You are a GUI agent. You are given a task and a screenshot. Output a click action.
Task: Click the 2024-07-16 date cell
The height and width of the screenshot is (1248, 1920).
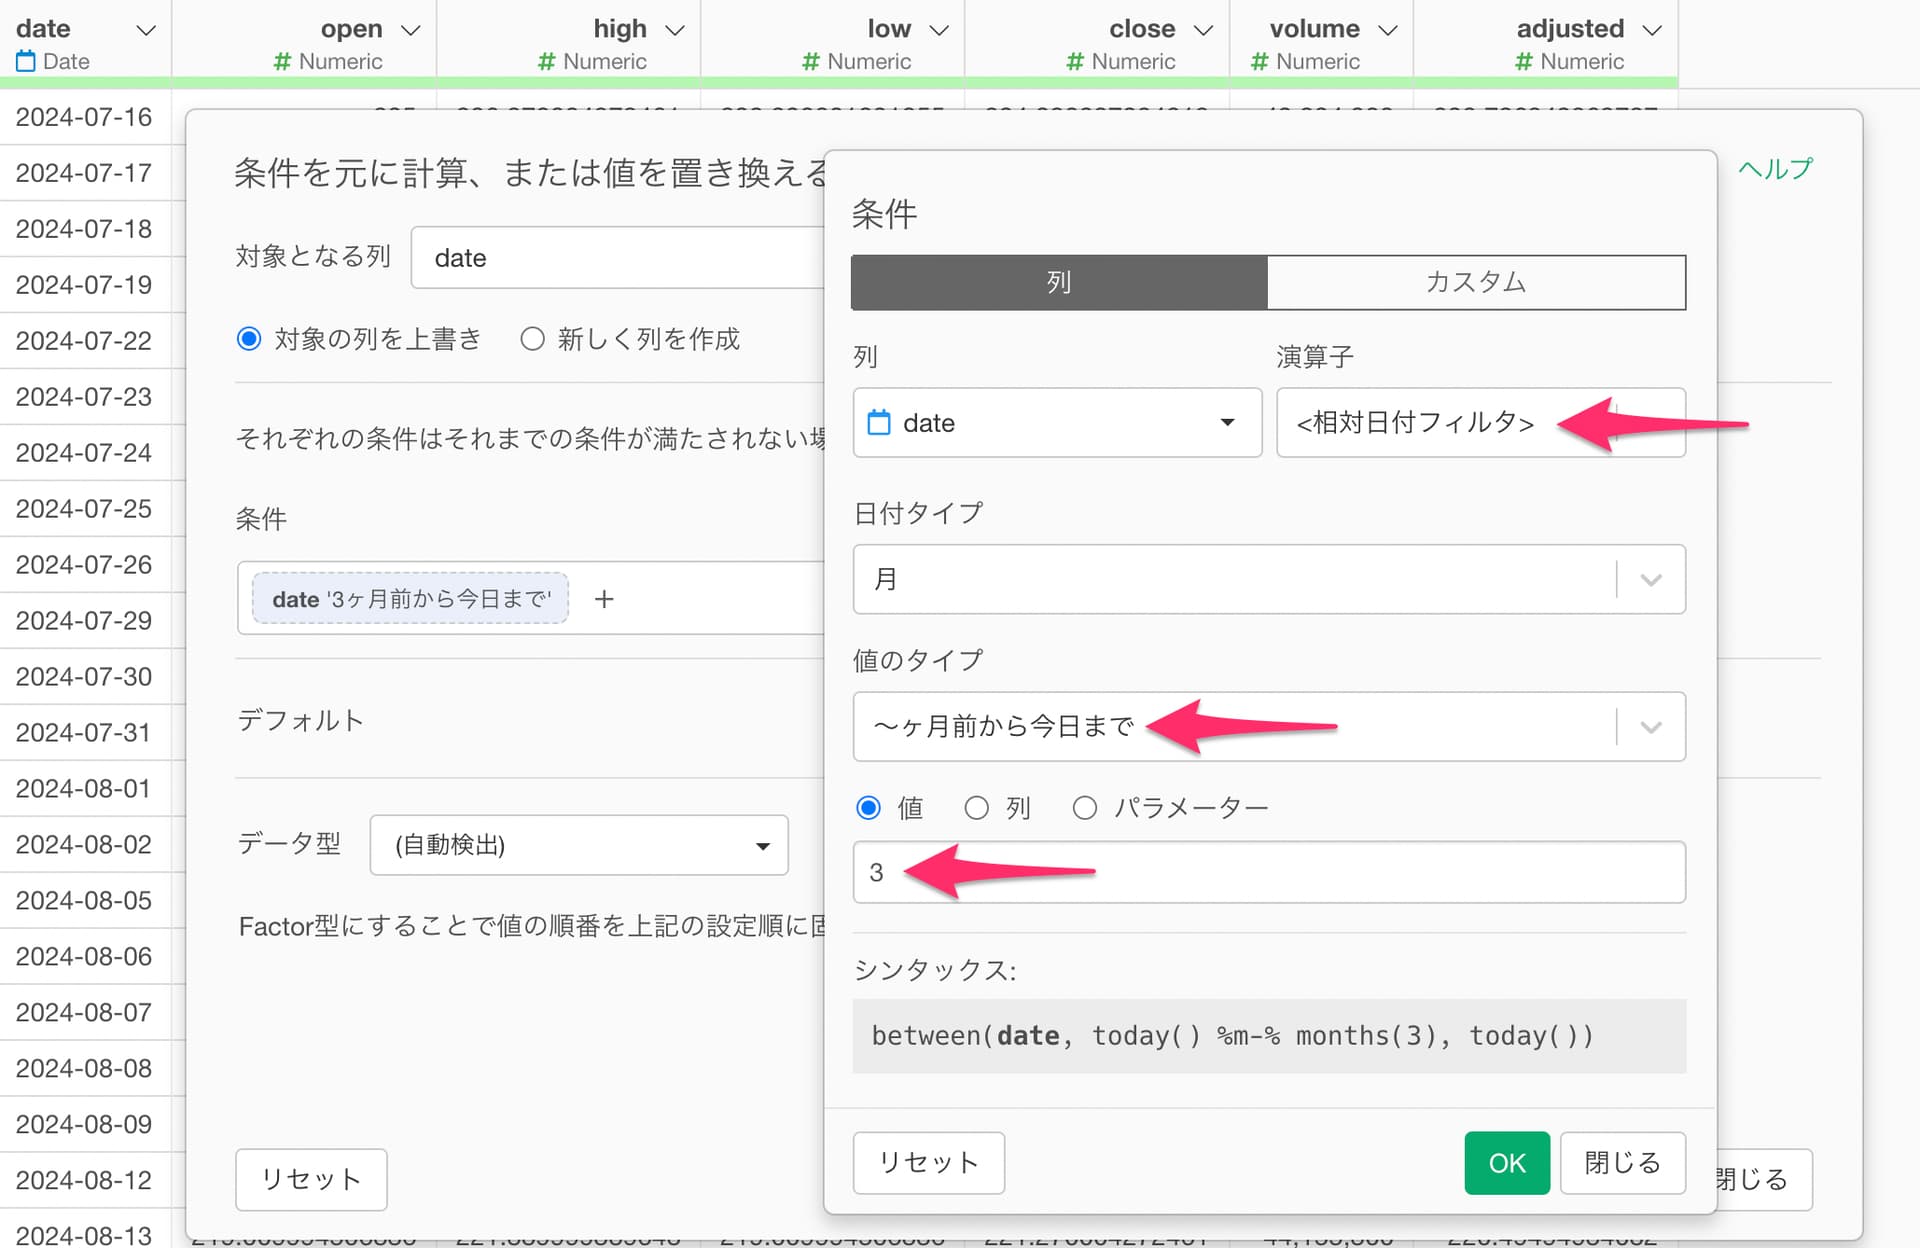(x=85, y=117)
